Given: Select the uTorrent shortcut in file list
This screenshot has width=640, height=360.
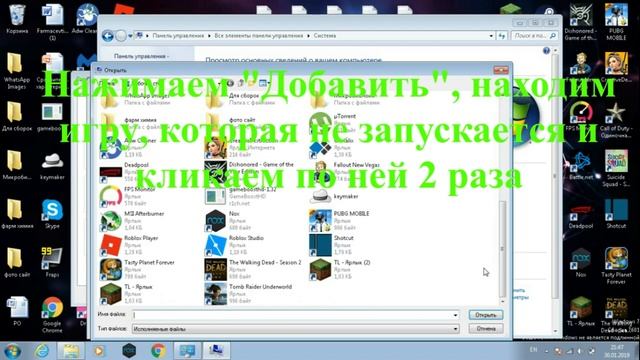Looking at the screenshot, I should click(333, 123).
